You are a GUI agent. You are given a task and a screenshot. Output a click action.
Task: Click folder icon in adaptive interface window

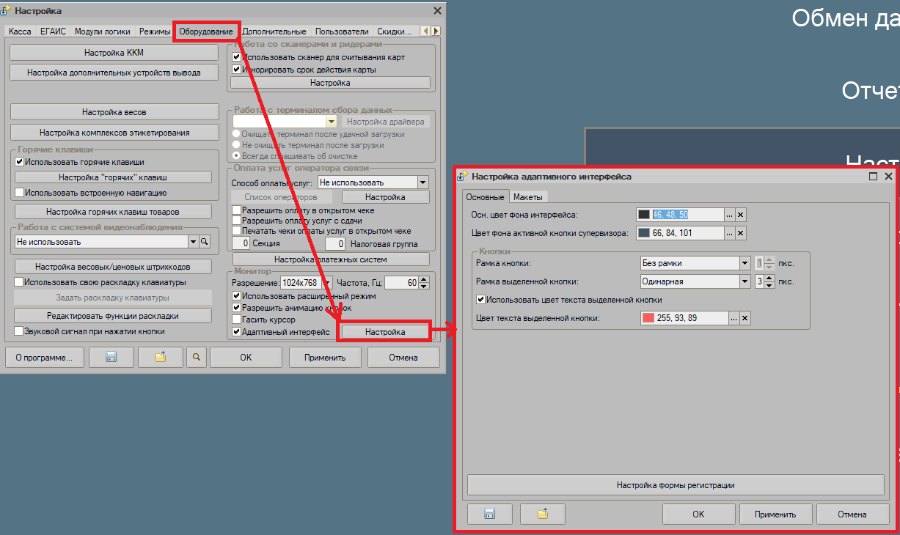542,514
